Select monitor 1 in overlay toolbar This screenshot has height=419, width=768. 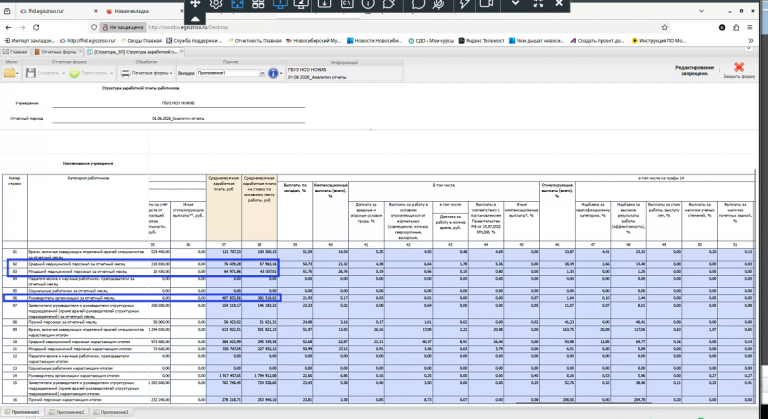280,4
